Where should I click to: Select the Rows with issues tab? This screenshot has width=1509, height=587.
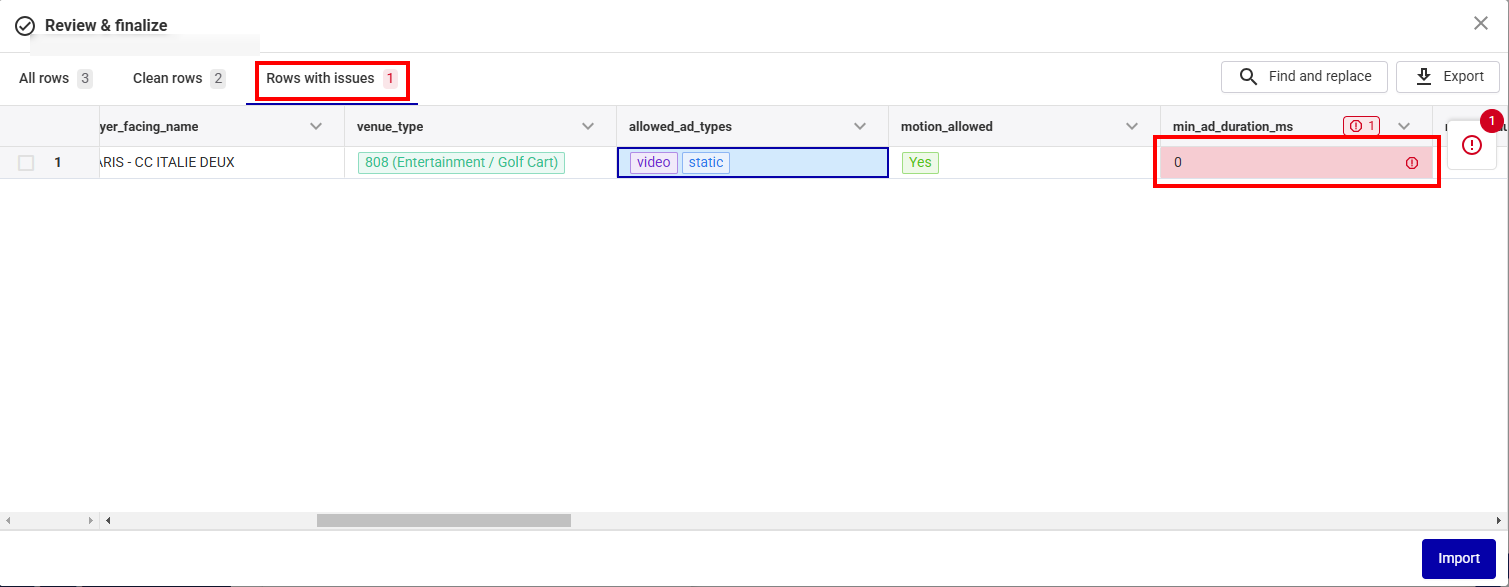coord(331,78)
